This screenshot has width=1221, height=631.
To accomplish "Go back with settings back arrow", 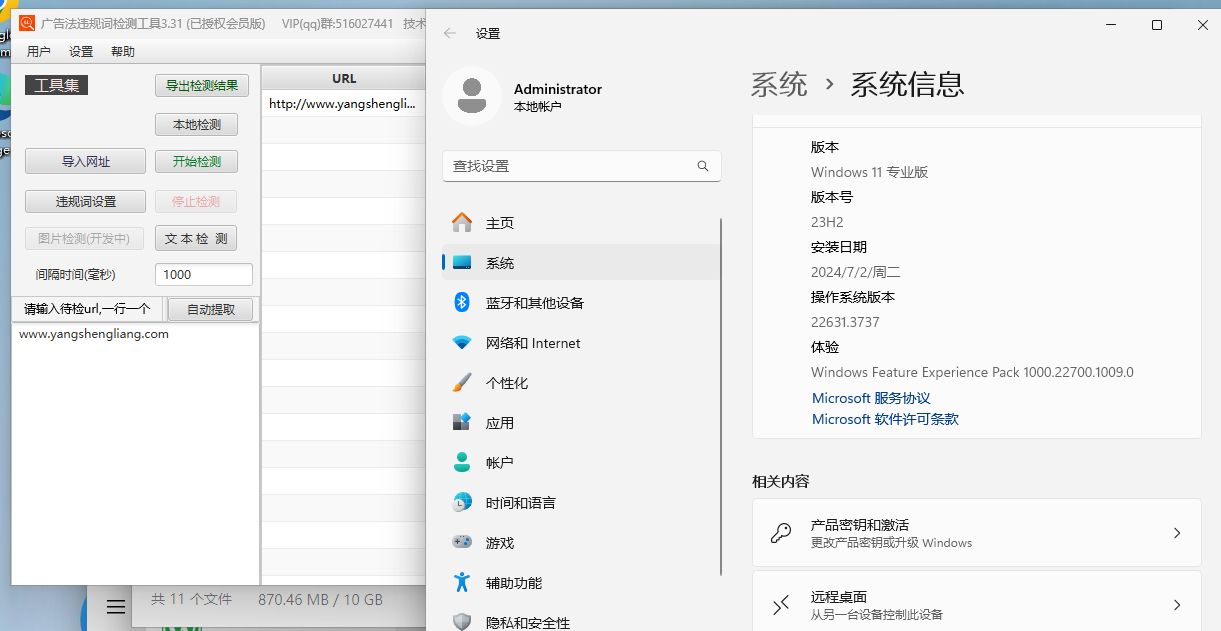I will pyautogui.click(x=450, y=33).
